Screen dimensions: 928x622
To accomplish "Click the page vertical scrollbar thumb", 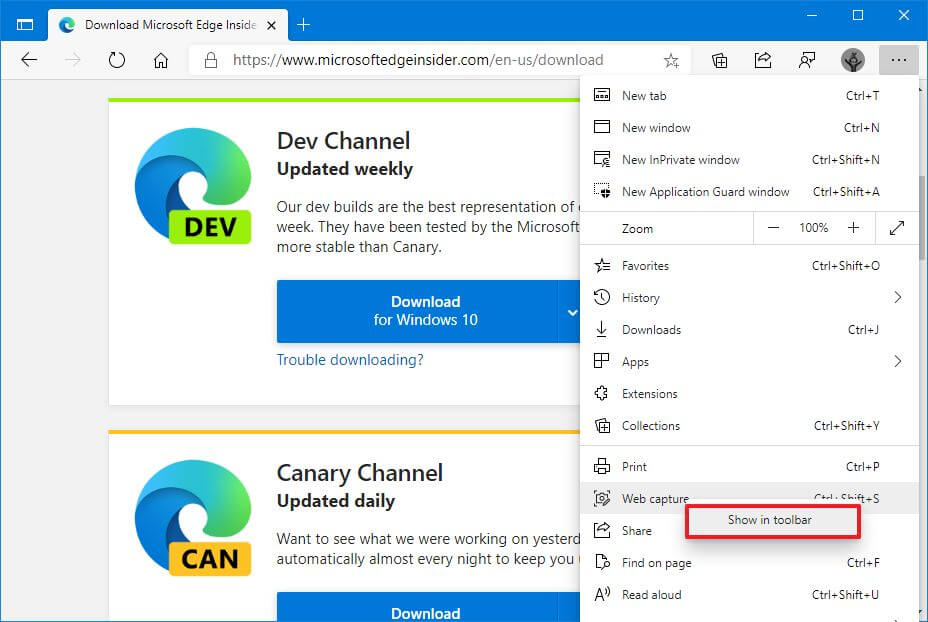I will pyautogui.click(x=922, y=217).
